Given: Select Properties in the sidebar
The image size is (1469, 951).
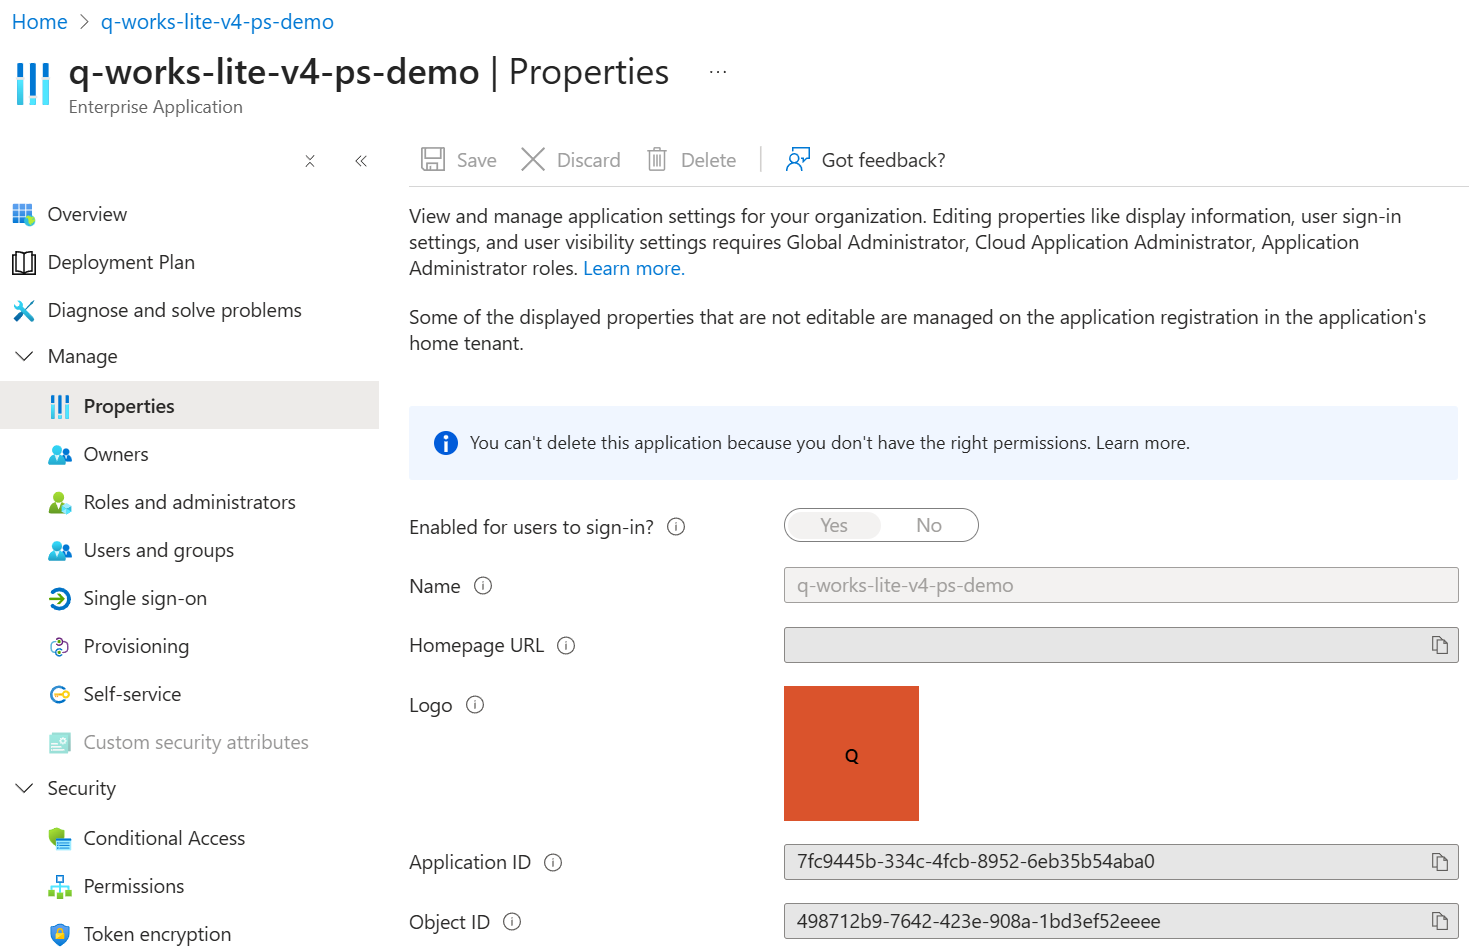Looking at the screenshot, I should [x=190, y=405].
